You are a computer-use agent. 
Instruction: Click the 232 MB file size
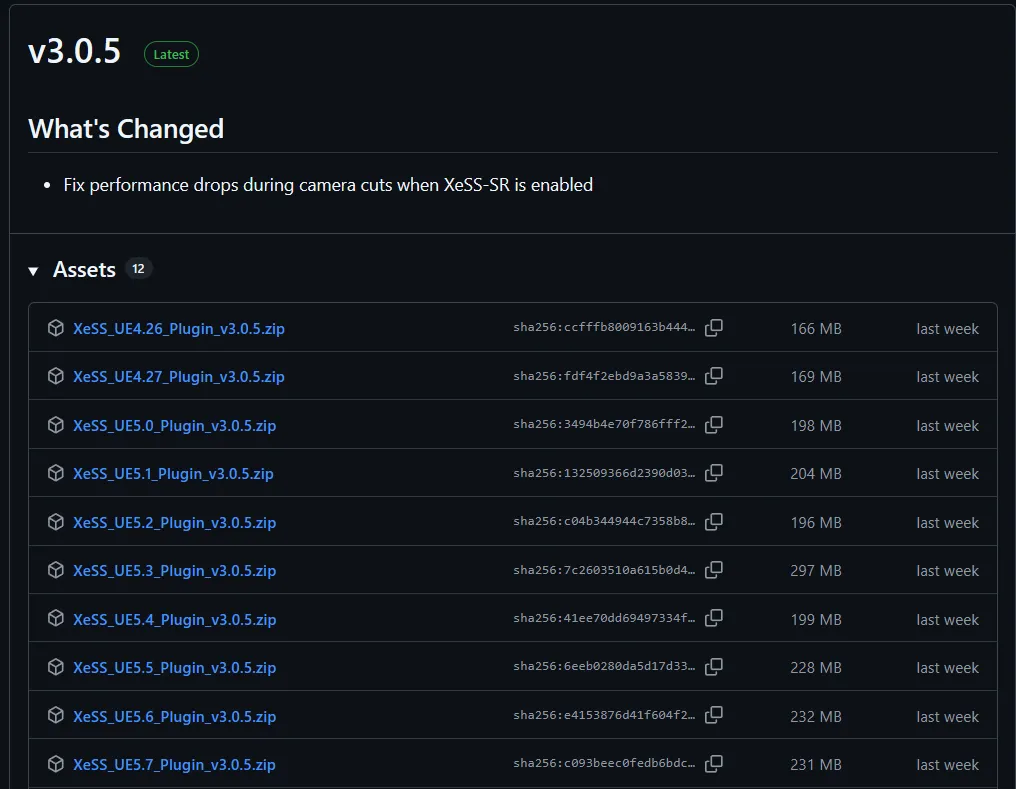(x=816, y=716)
